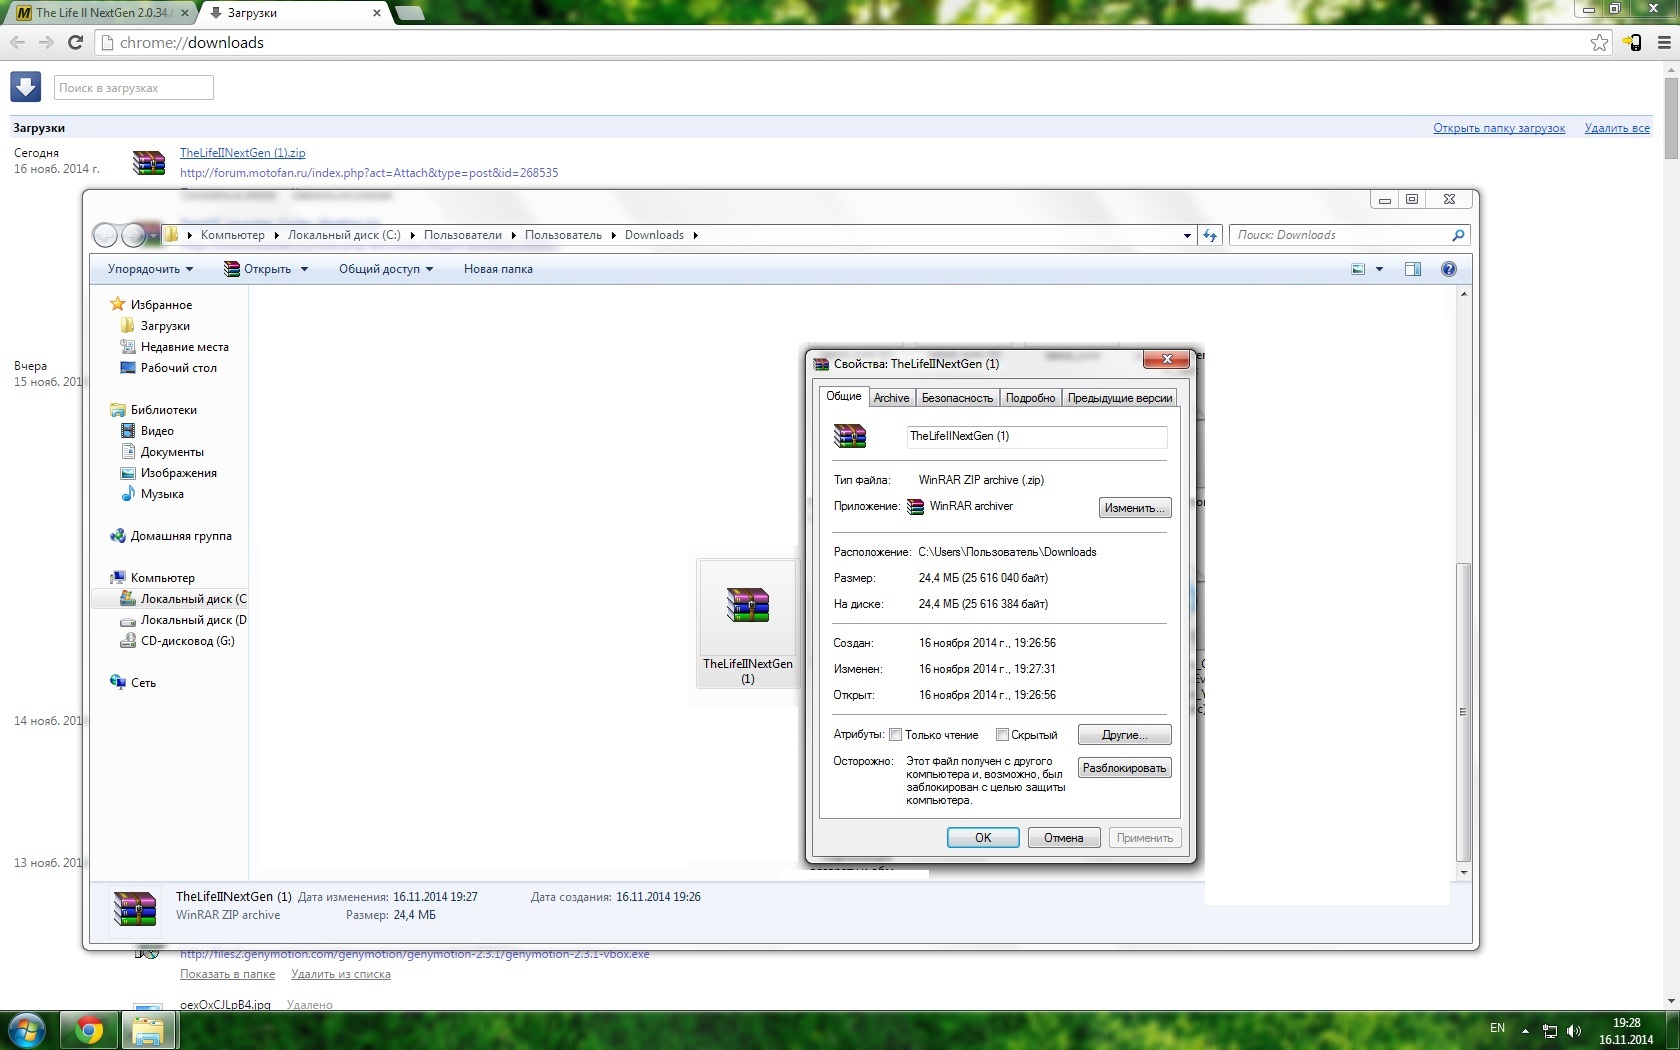The width and height of the screenshot is (1680, 1050).
Task: Open the Общий доступ dropdown
Action: [x=386, y=269]
